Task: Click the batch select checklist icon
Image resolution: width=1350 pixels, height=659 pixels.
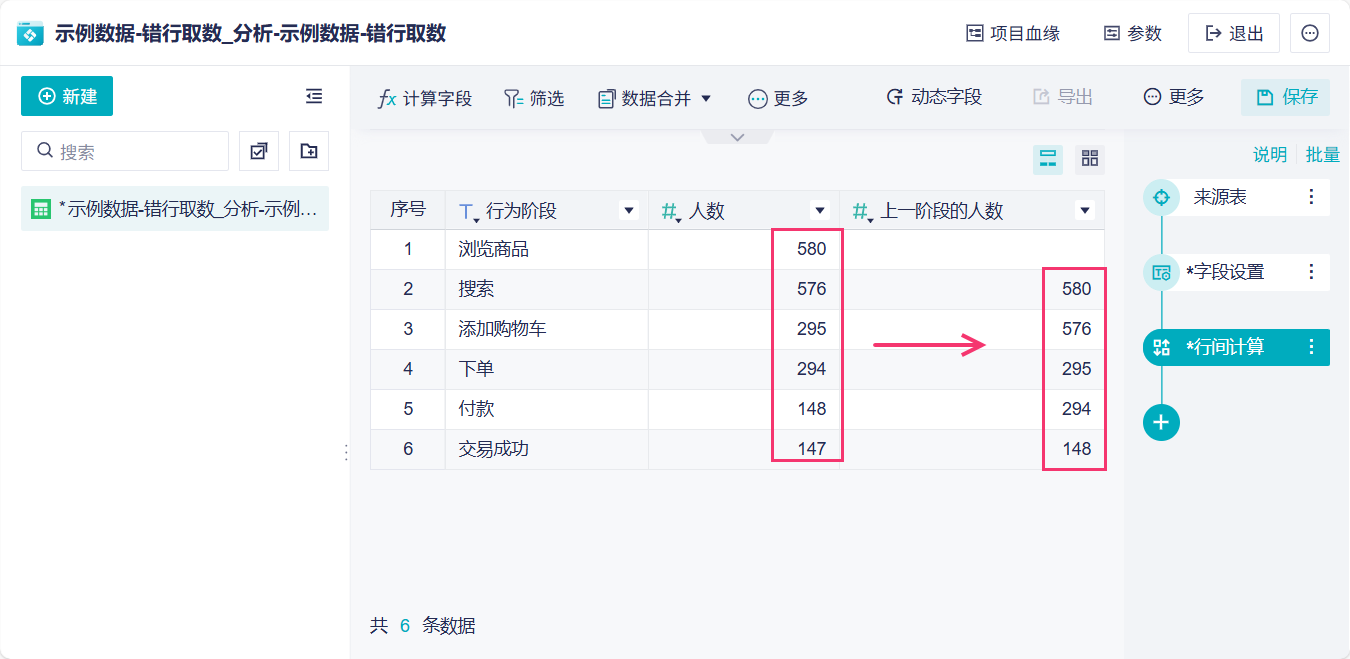Action: click(259, 151)
